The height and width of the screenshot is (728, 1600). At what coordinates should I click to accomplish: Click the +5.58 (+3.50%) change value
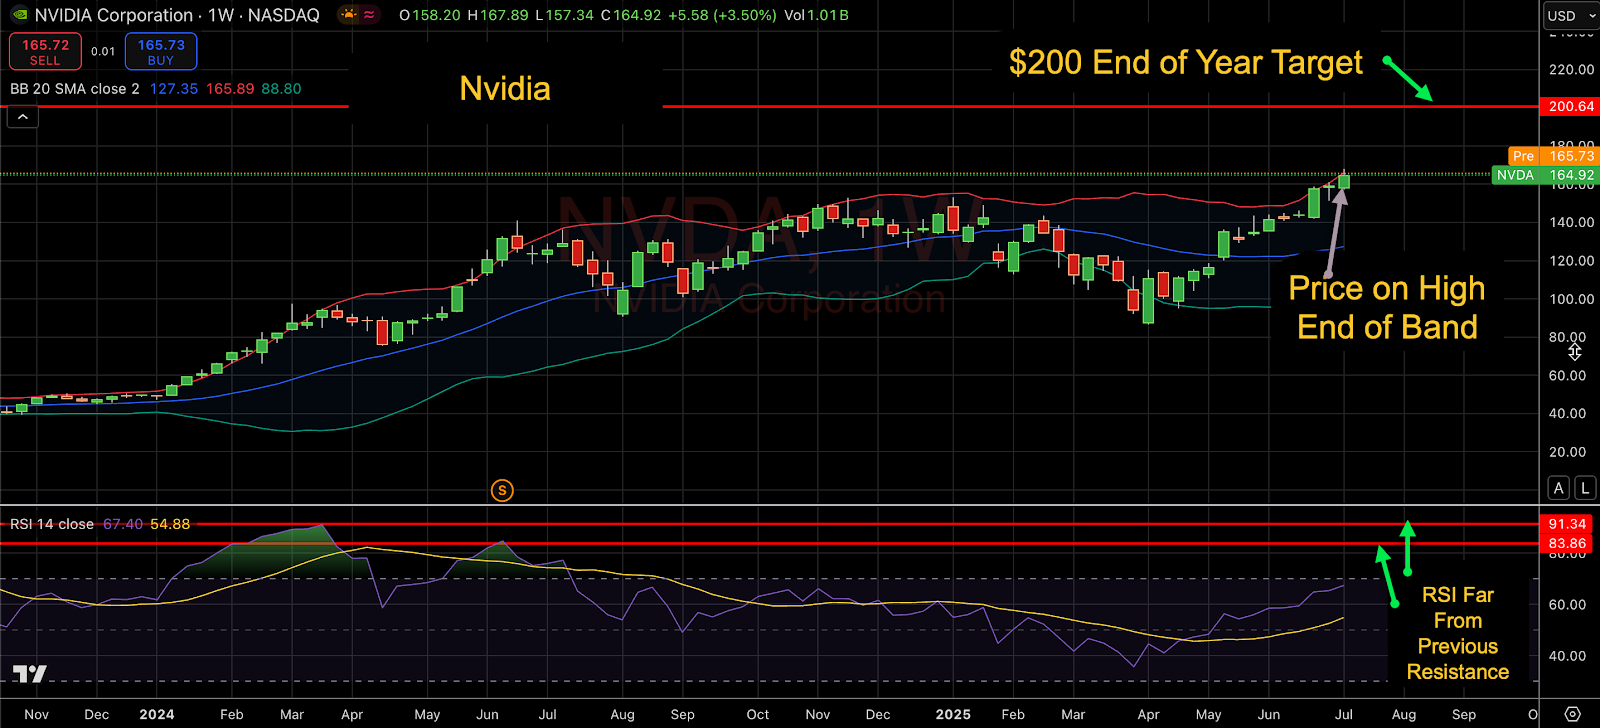pos(722,15)
